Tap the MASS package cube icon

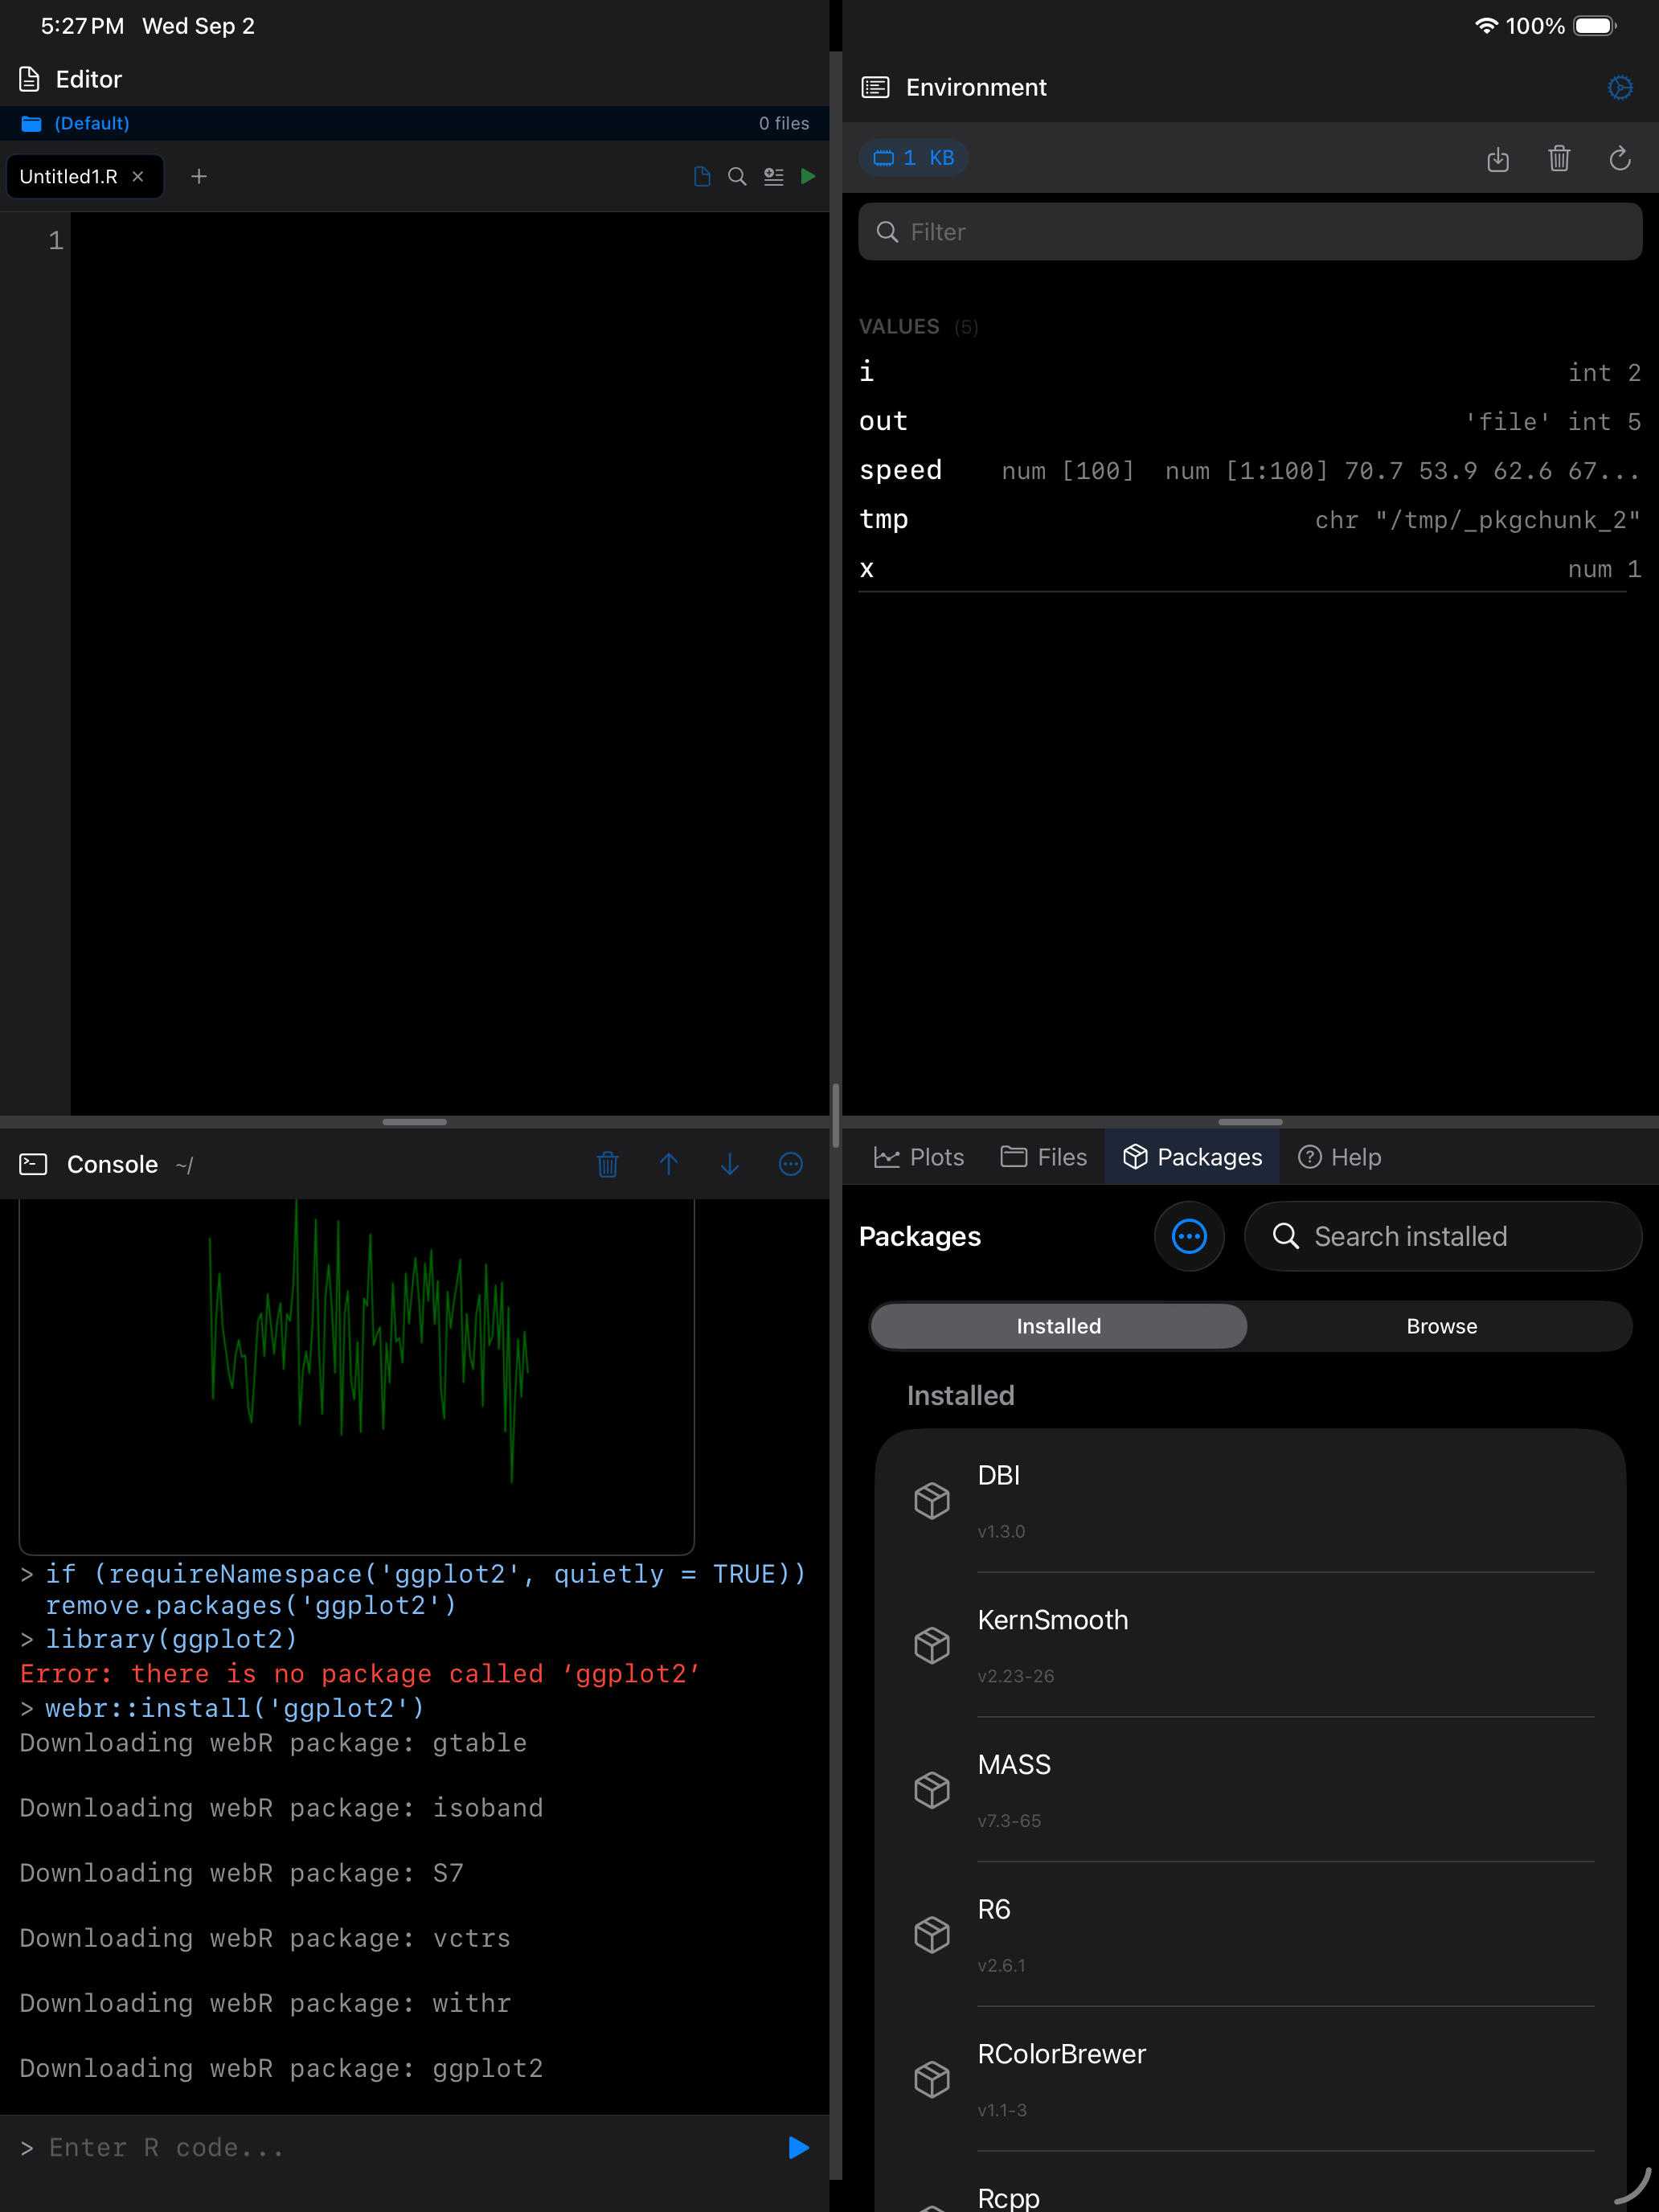pos(931,1790)
